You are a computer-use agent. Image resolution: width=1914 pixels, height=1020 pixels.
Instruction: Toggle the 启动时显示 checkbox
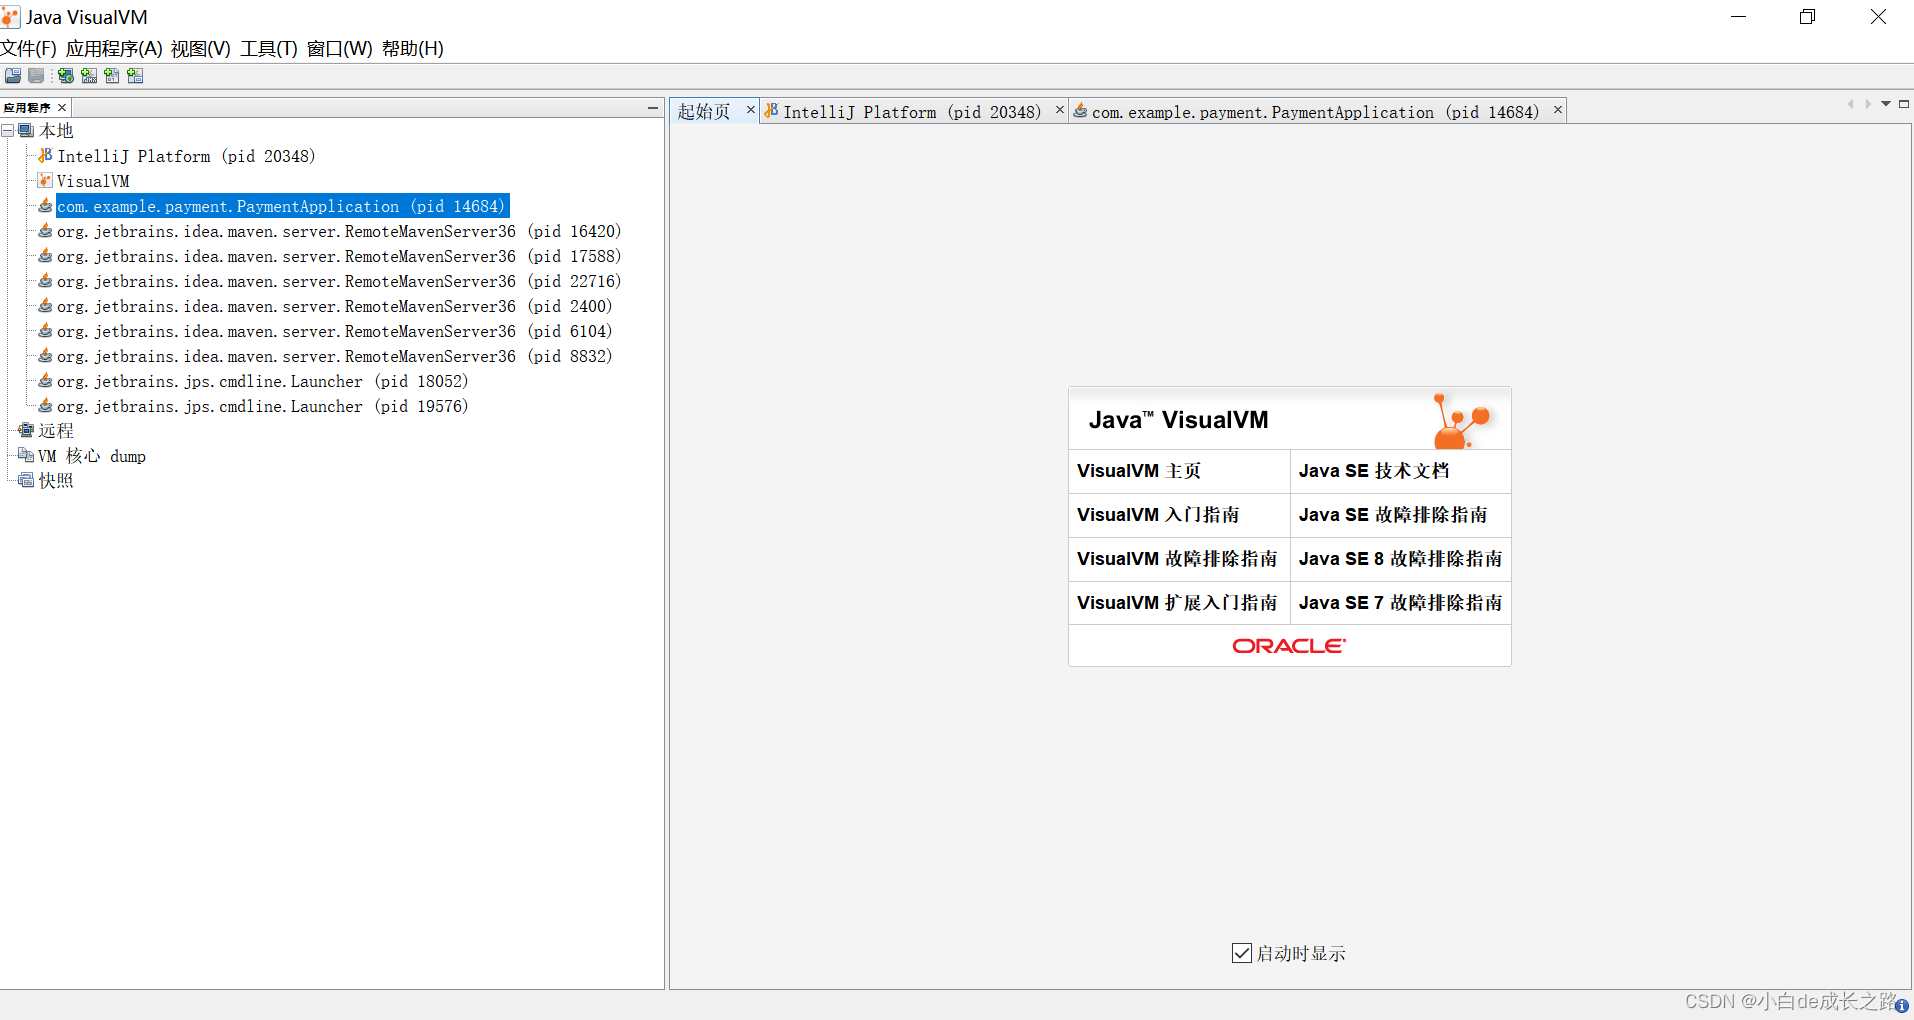click(x=1242, y=953)
